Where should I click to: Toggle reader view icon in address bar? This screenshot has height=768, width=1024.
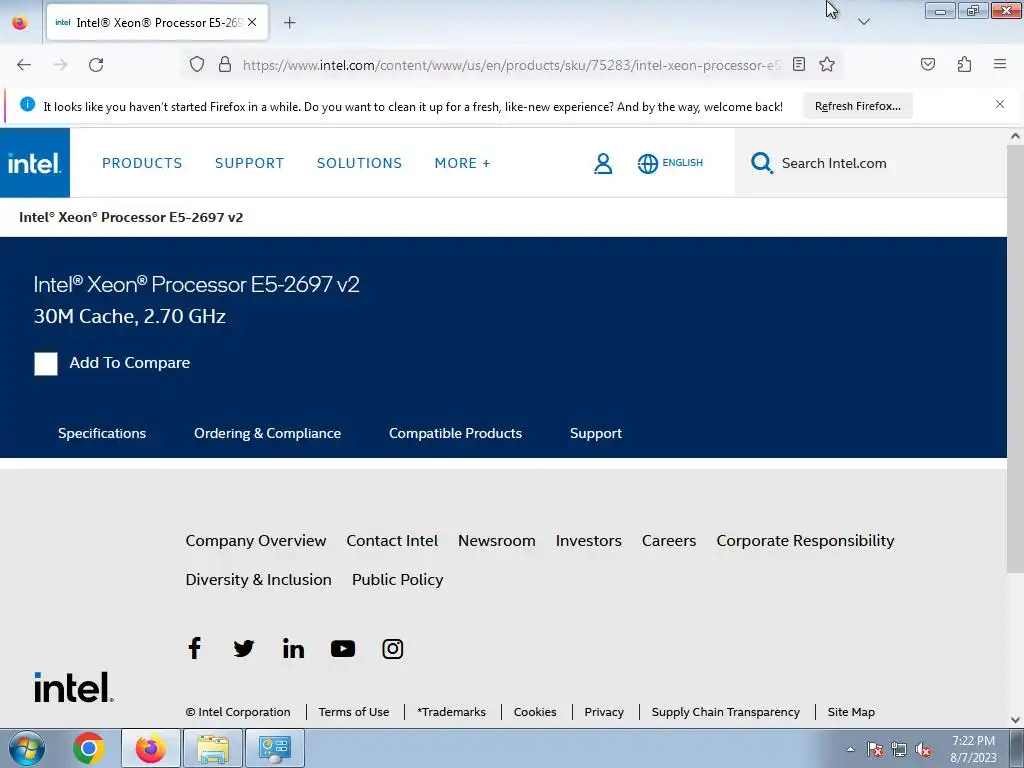[x=799, y=64]
